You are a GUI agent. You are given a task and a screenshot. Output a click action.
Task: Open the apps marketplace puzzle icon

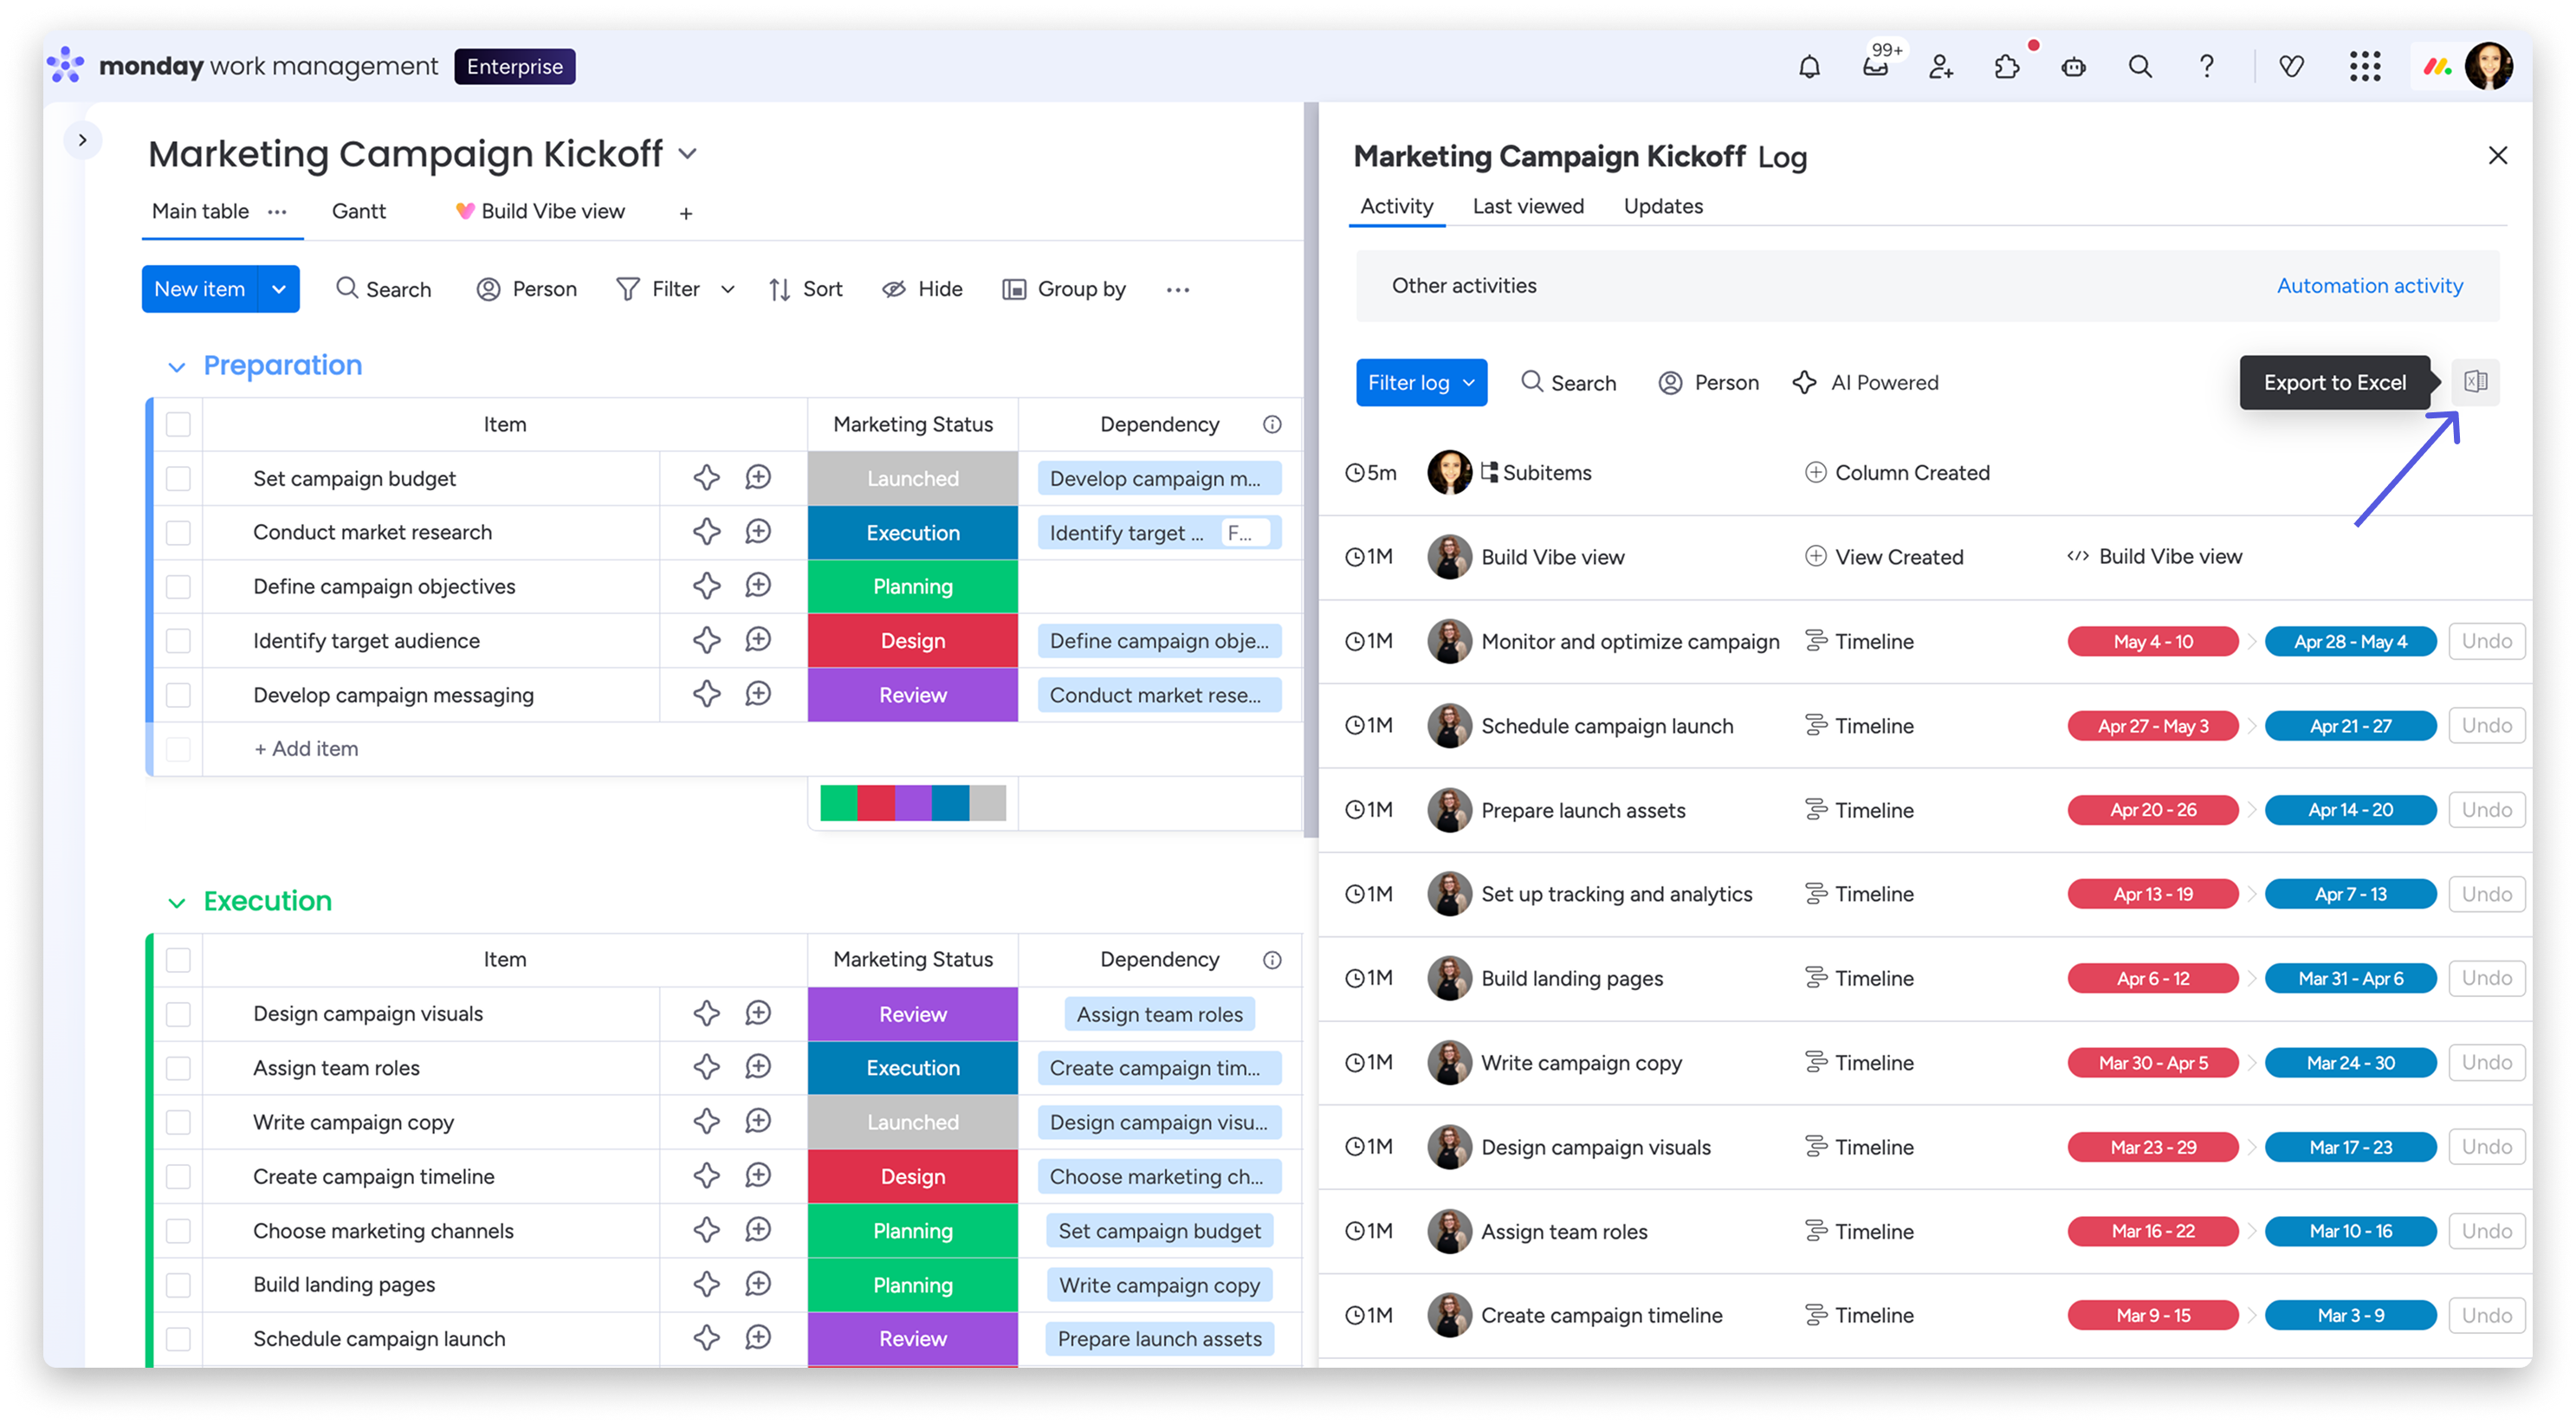pyautogui.click(x=2006, y=67)
